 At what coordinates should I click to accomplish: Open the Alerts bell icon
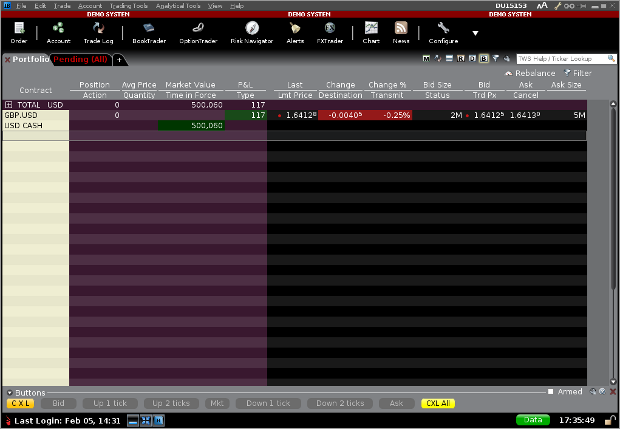coord(295,32)
